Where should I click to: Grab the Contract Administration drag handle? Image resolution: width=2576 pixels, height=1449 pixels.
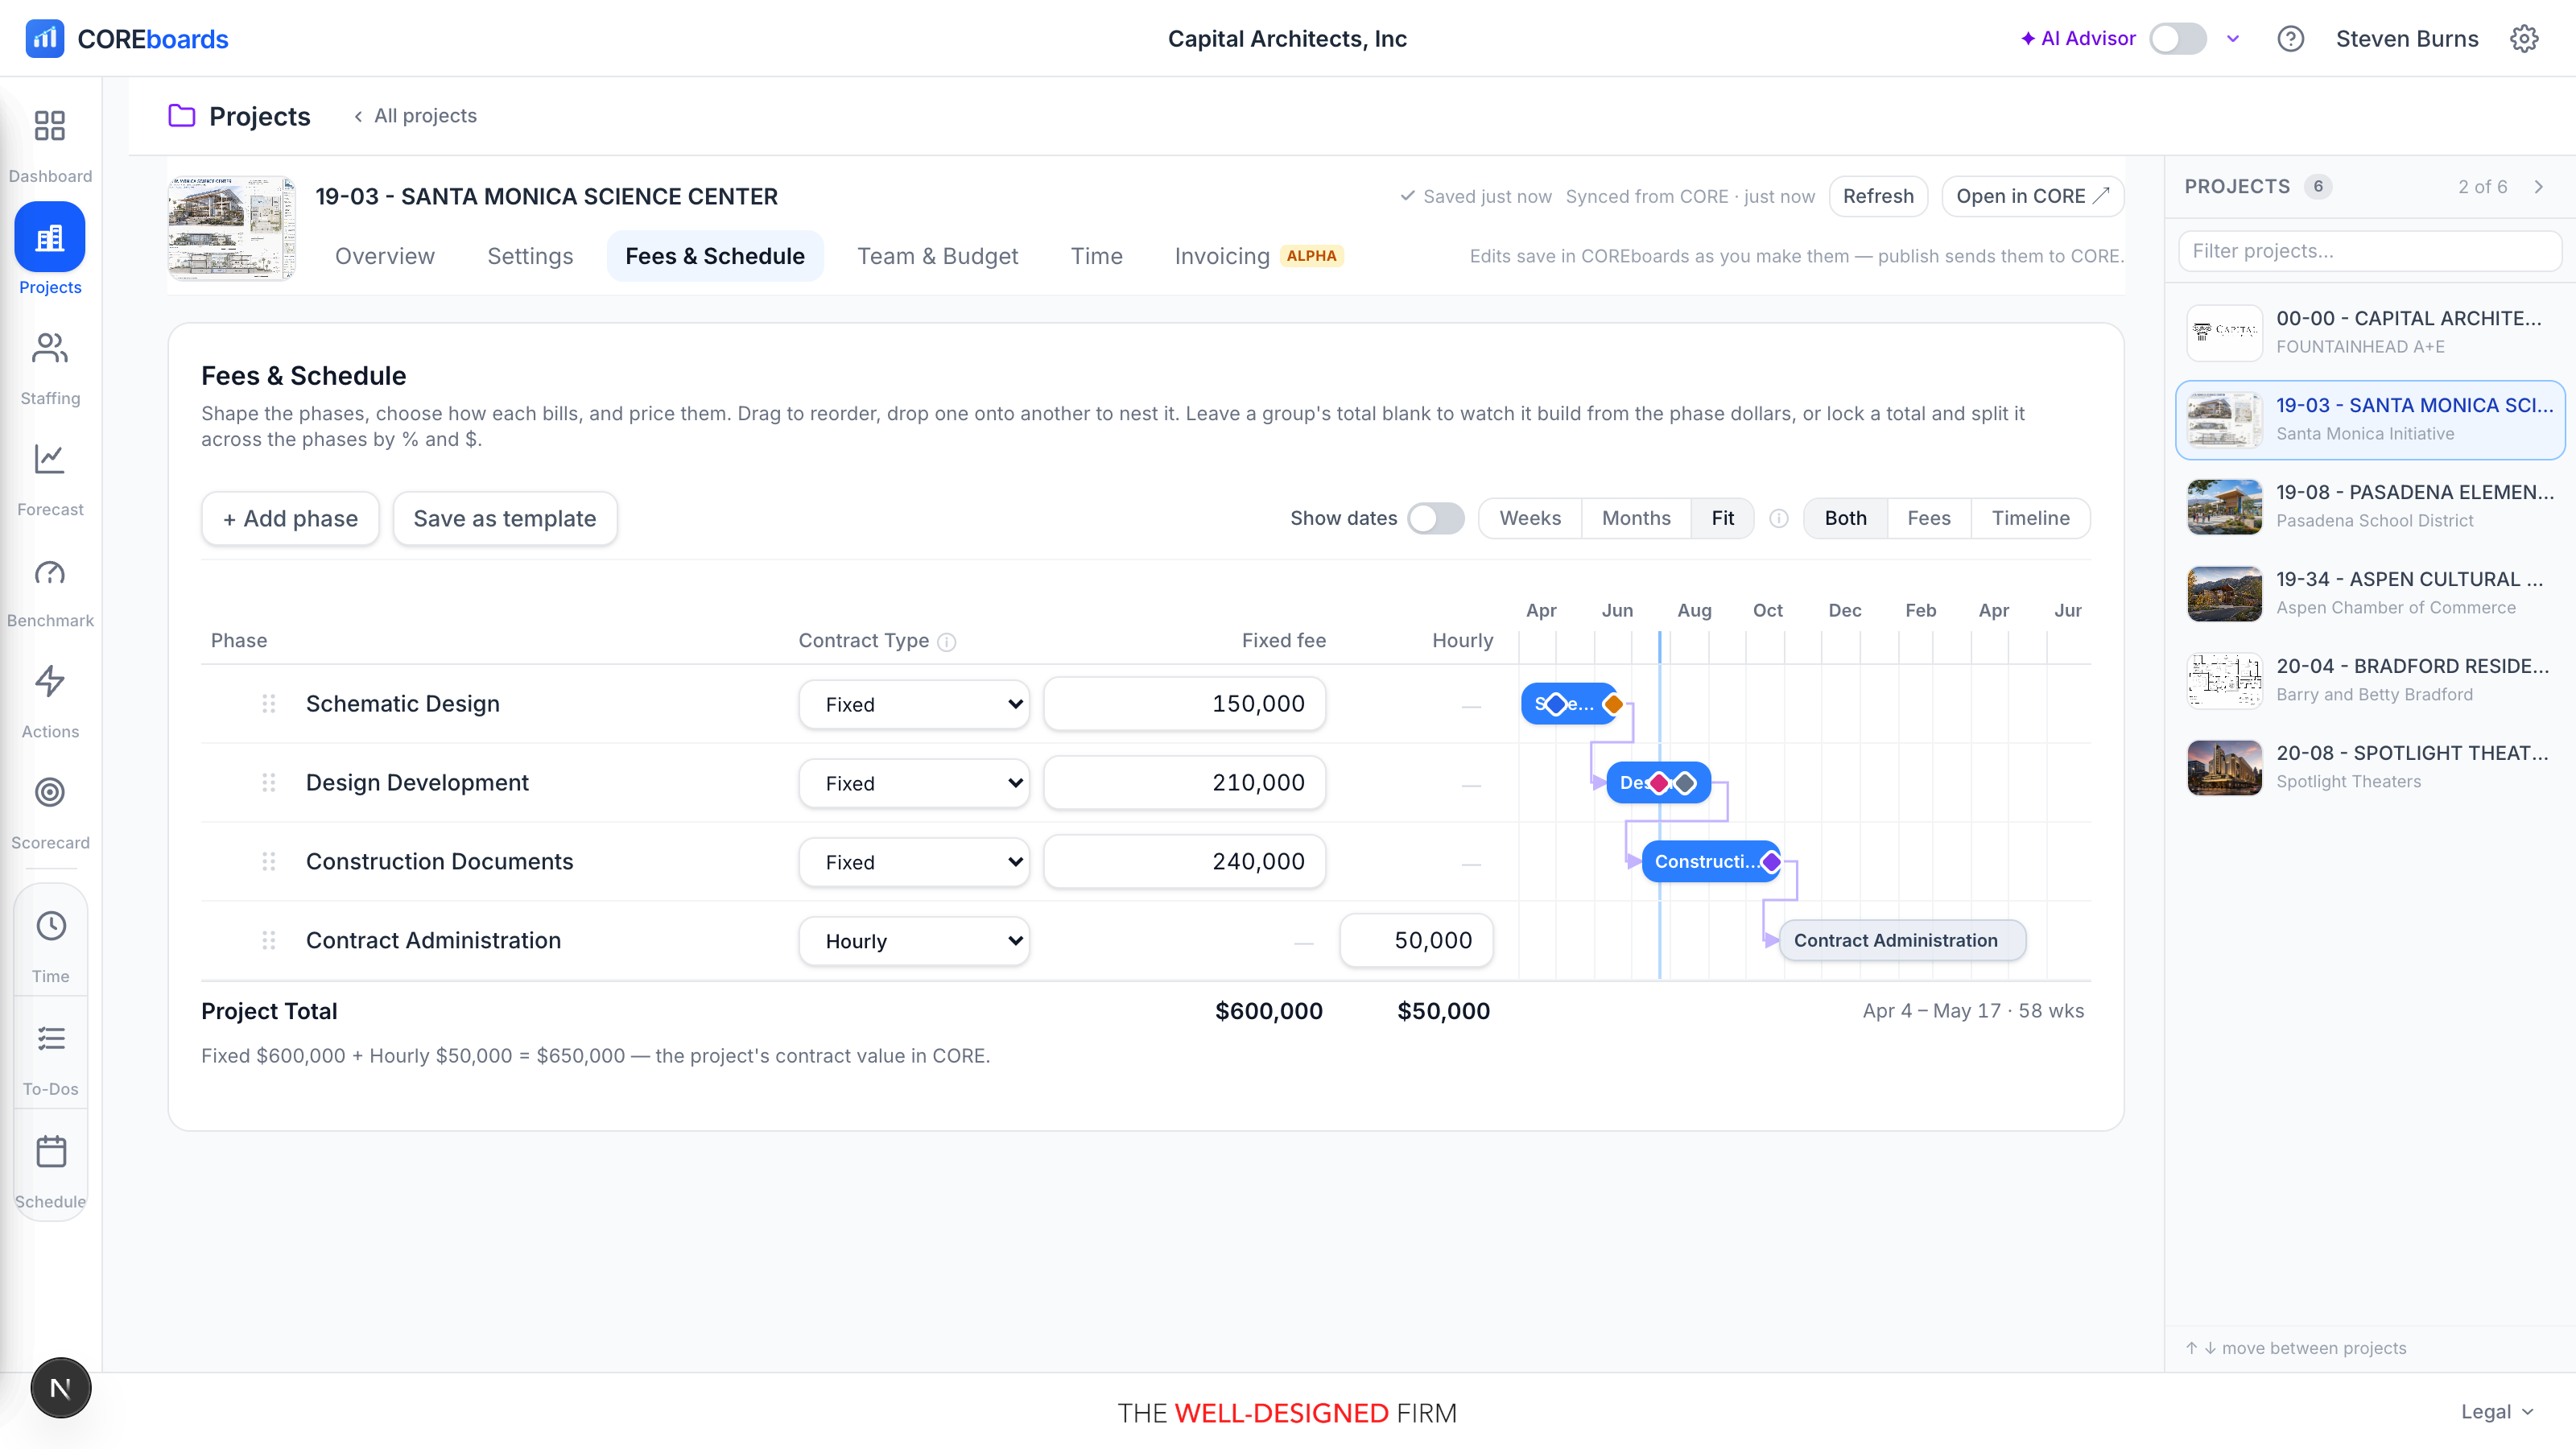268,941
